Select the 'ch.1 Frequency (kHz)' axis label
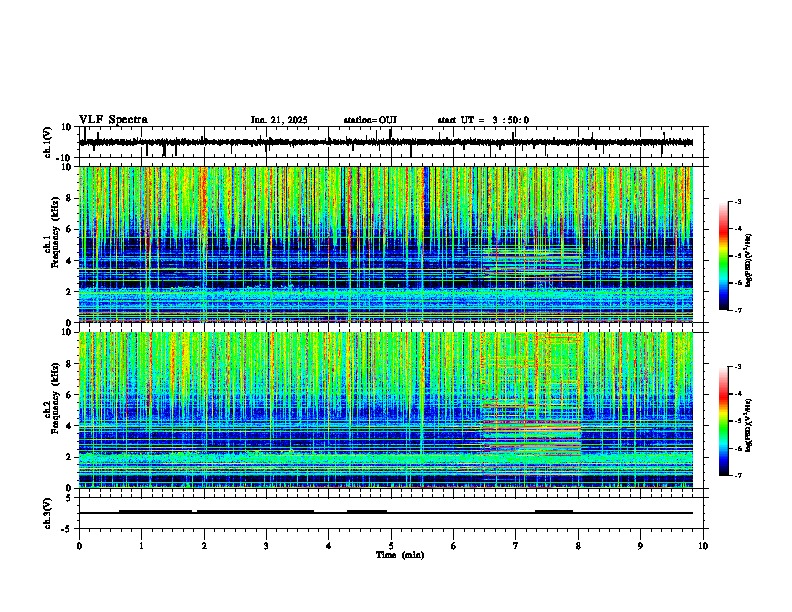The height and width of the screenshot is (612, 792). click(x=52, y=233)
